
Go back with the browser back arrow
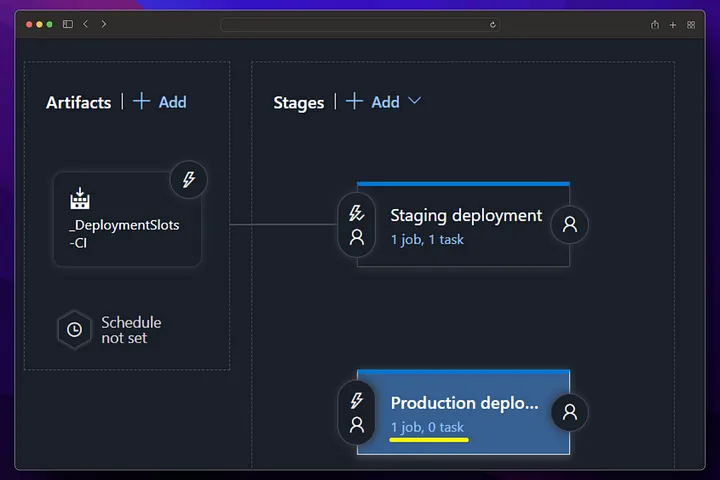pos(85,24)
